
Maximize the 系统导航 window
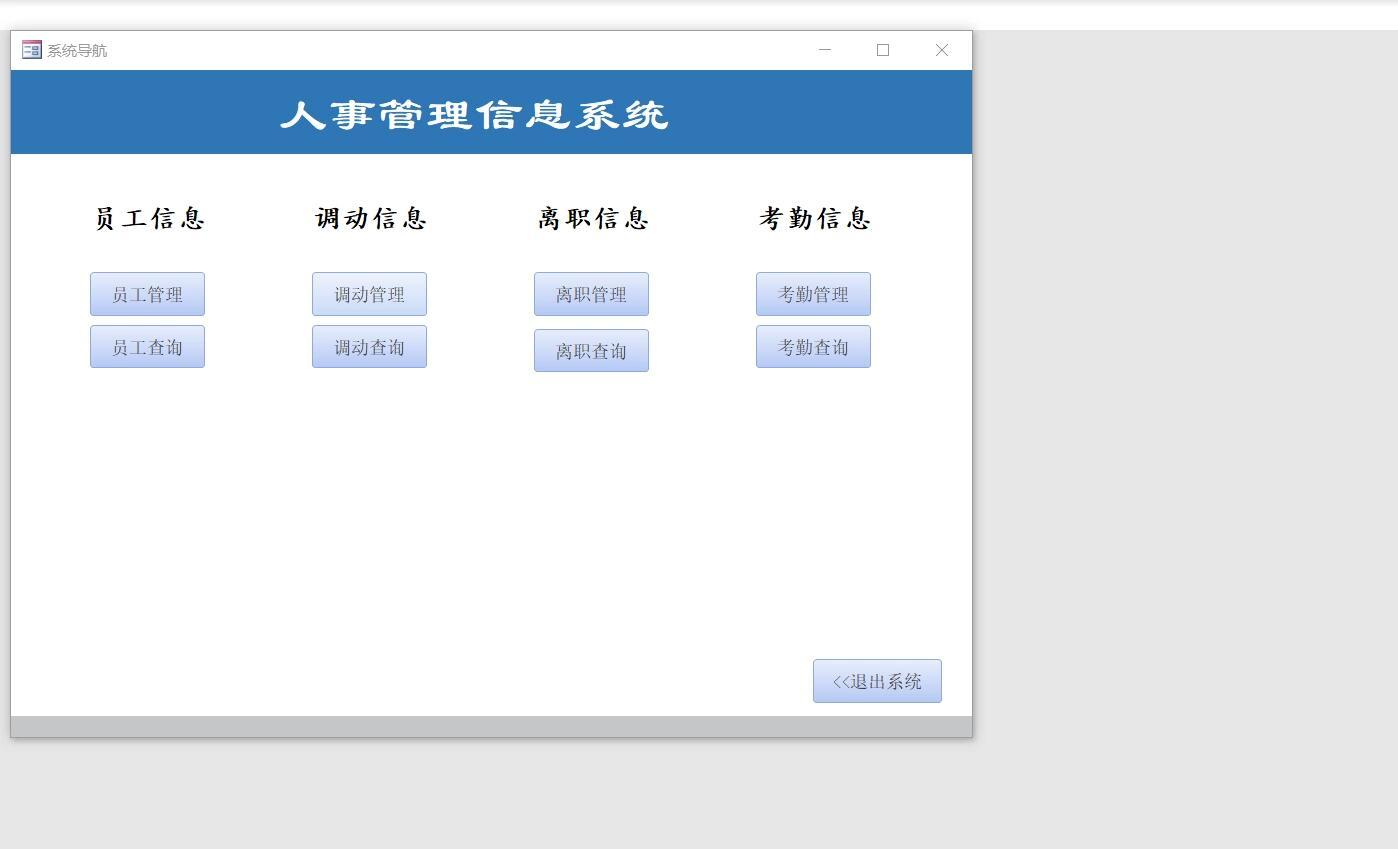point(883,50)
